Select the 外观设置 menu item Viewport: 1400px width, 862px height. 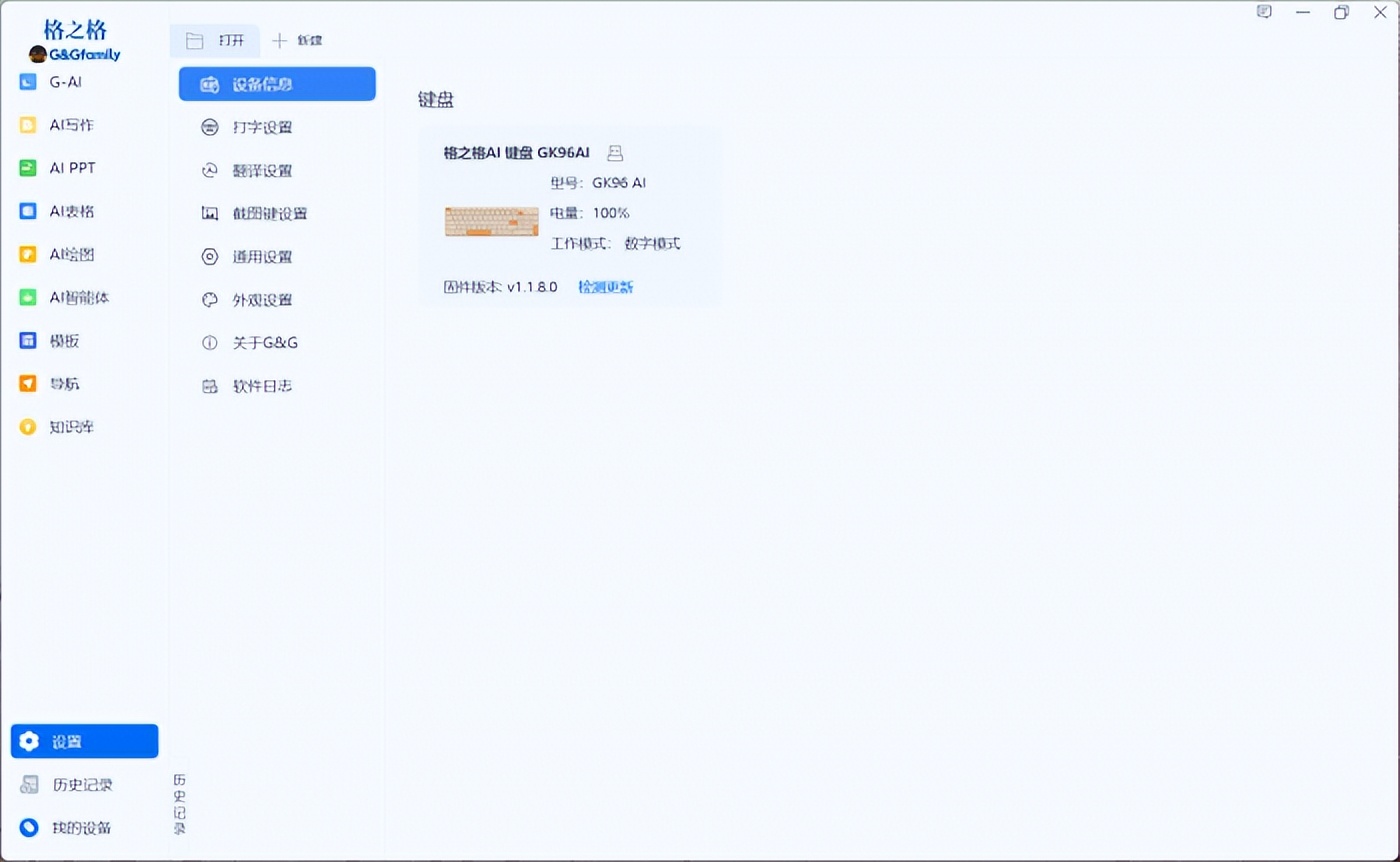click(x=277, y=299)
